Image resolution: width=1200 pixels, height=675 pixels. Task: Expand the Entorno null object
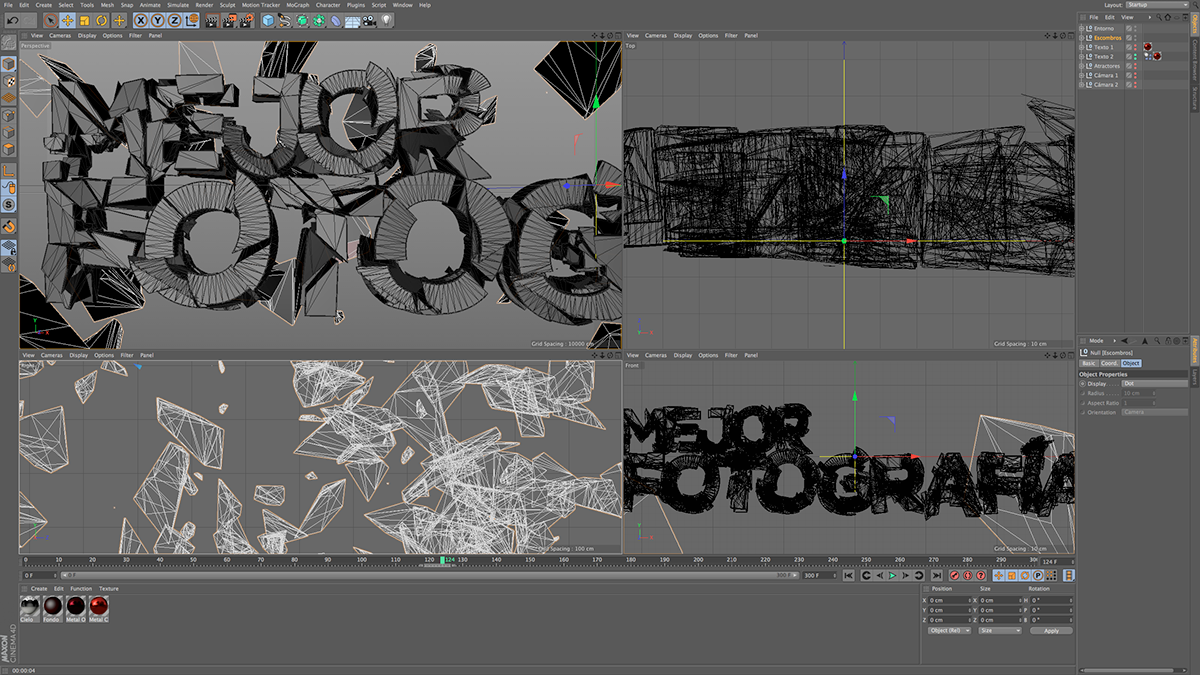point(1082,28)
